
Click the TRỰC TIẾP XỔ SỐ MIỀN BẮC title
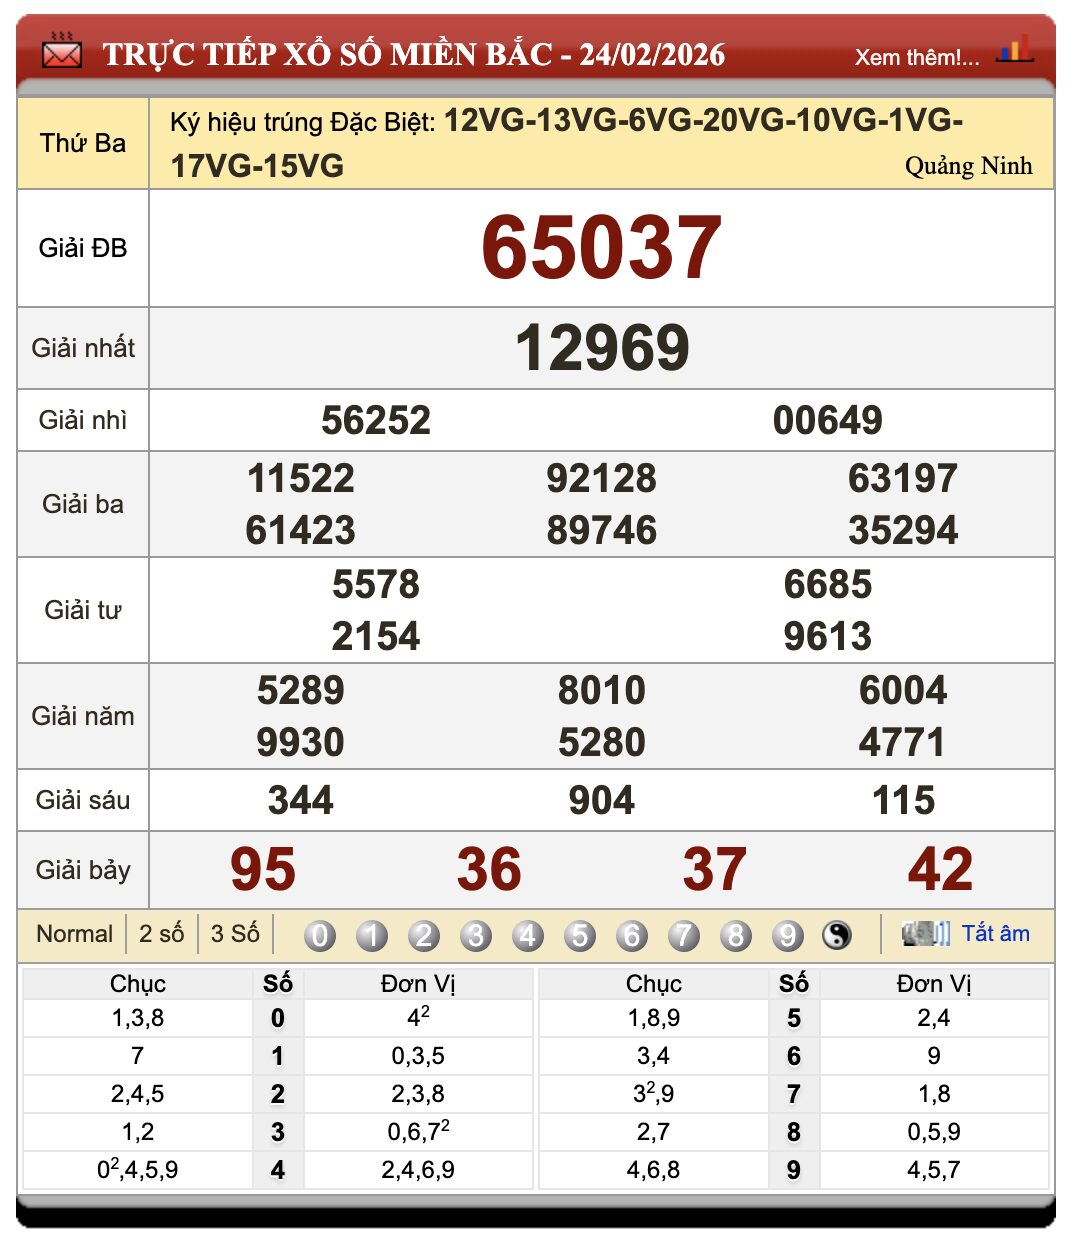tap(413, 55)
